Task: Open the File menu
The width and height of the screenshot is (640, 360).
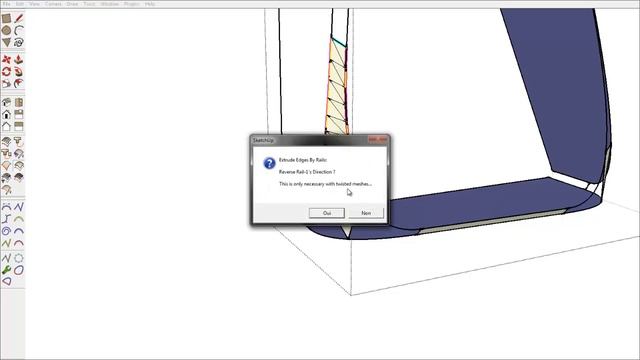Action: (7, 4)
